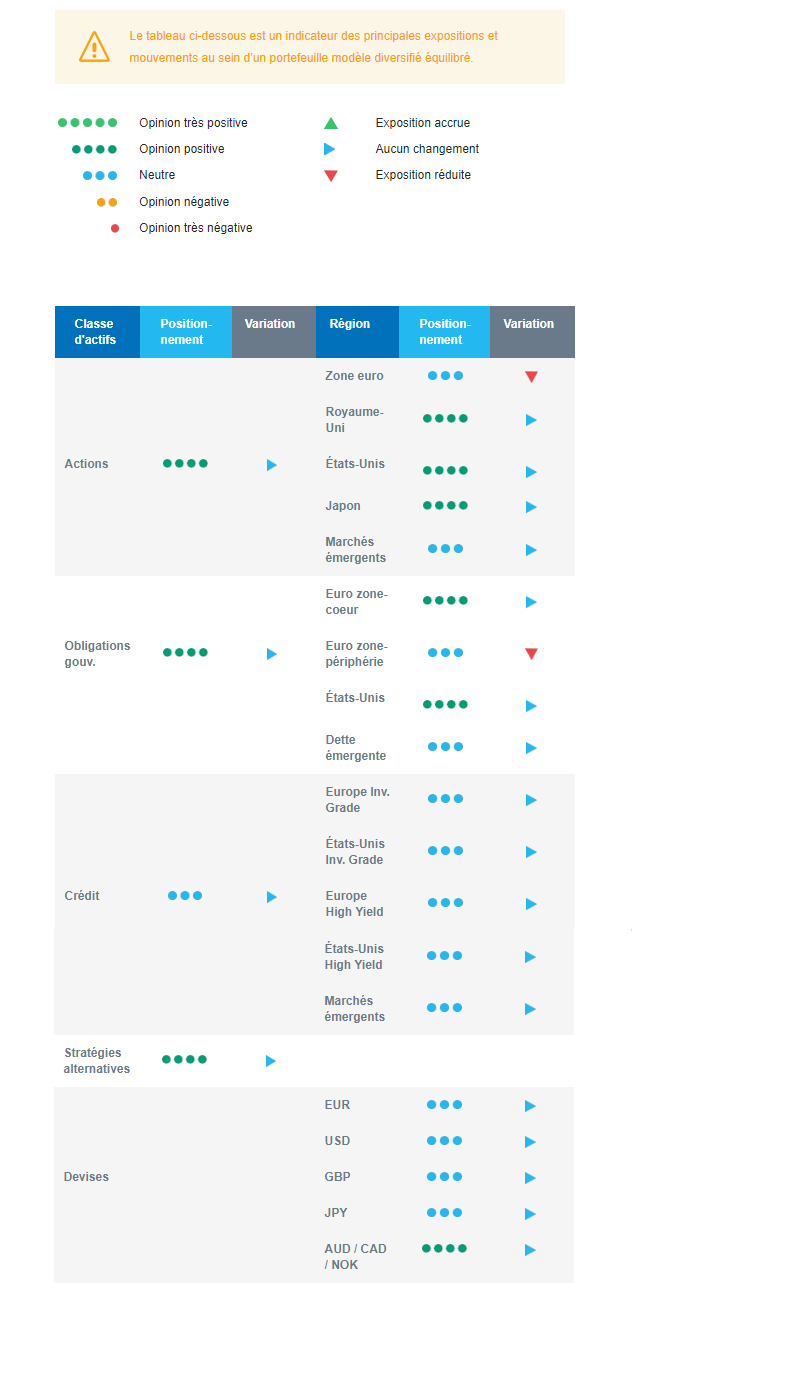Click the Devises asset class label

[x=86, y=1177]
